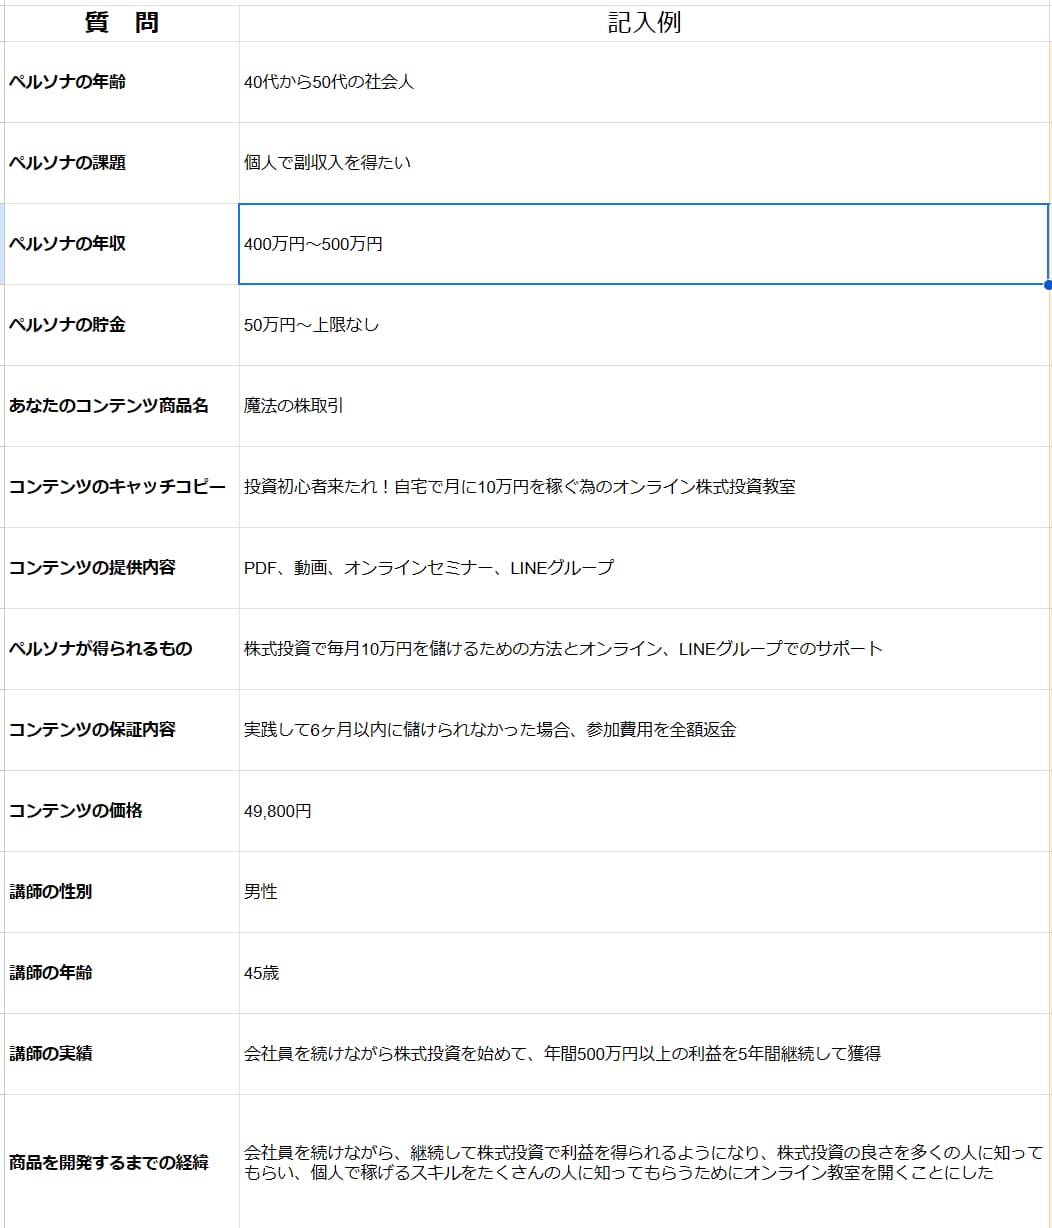
Task: Select the '商品を開発するまでの経緯' label cell
Action: tap(122, 1162)
